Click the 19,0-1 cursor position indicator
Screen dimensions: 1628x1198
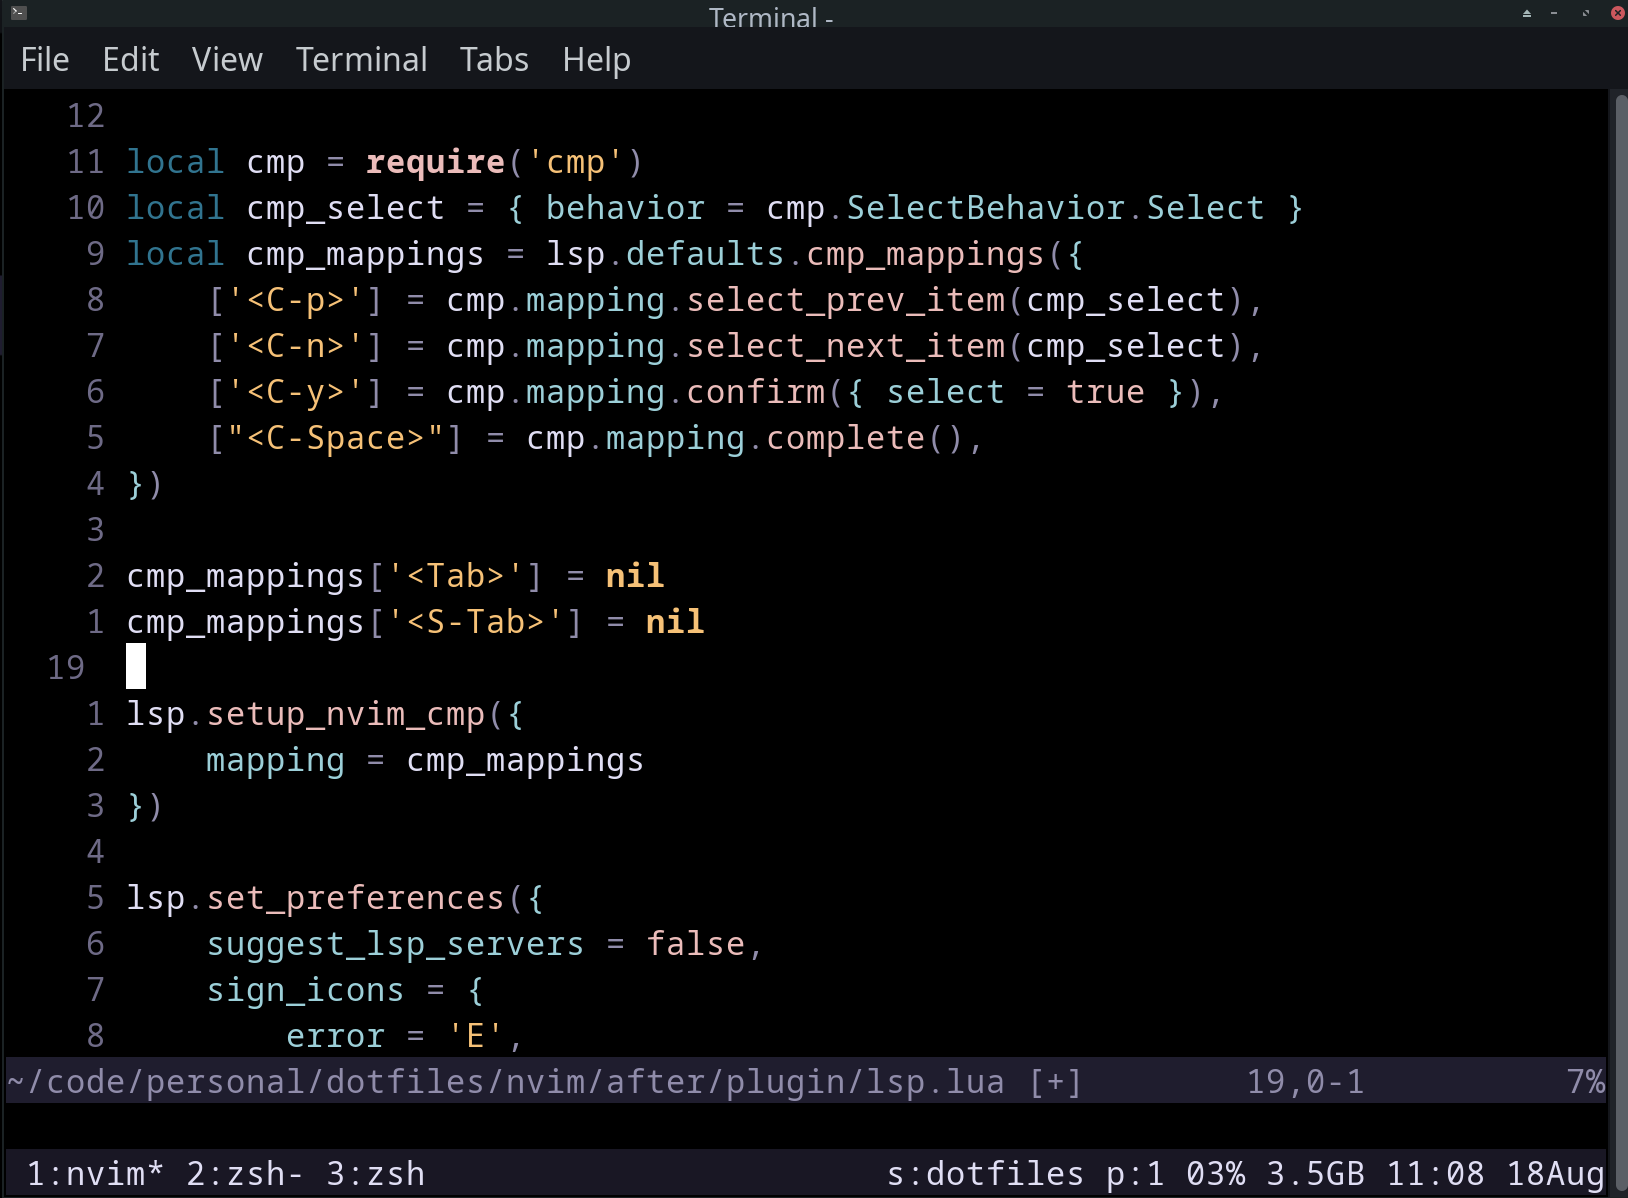pyautogui.click(x=1305, y=1082)
